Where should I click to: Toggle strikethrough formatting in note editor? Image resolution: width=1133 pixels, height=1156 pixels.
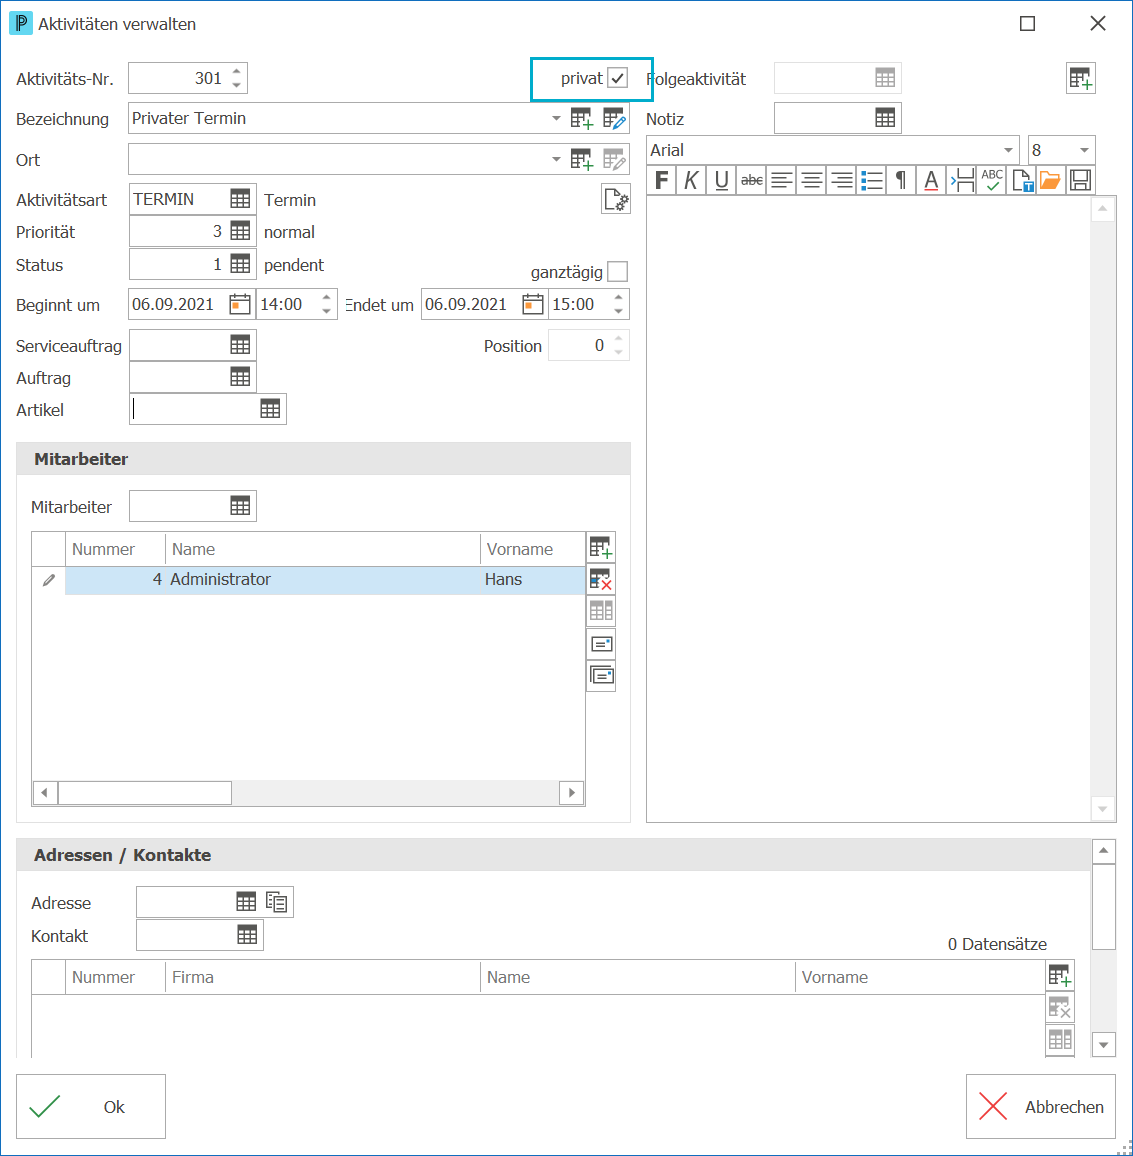(751, 180)
